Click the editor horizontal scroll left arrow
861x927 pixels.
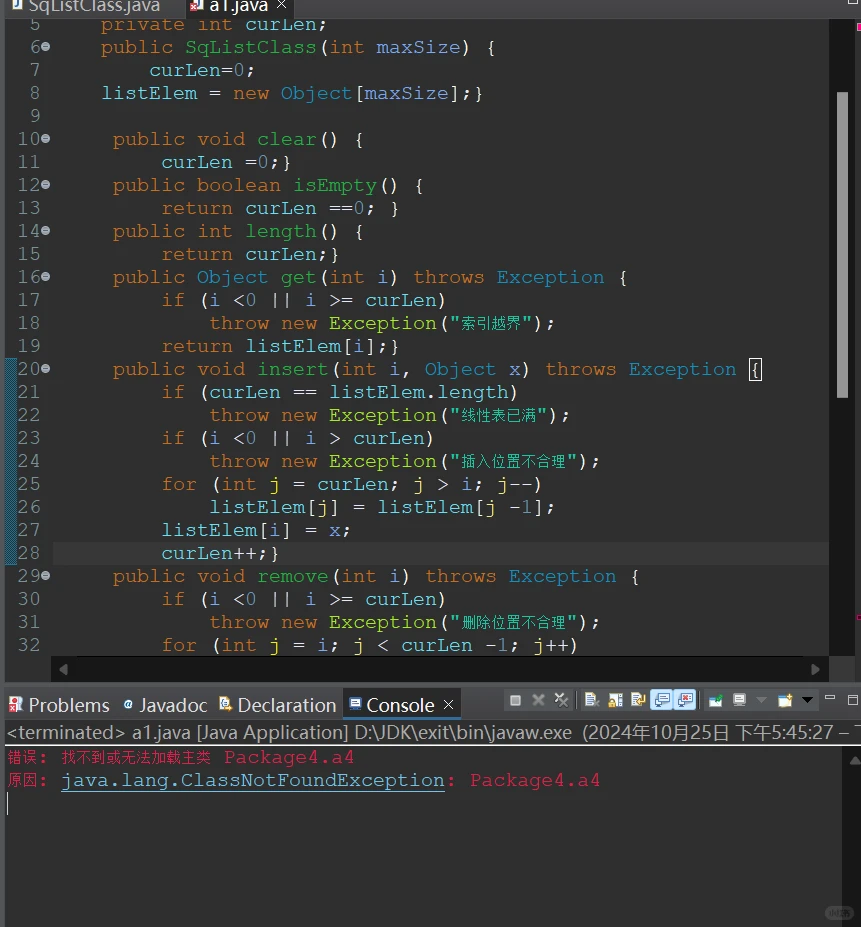(63, 669)
